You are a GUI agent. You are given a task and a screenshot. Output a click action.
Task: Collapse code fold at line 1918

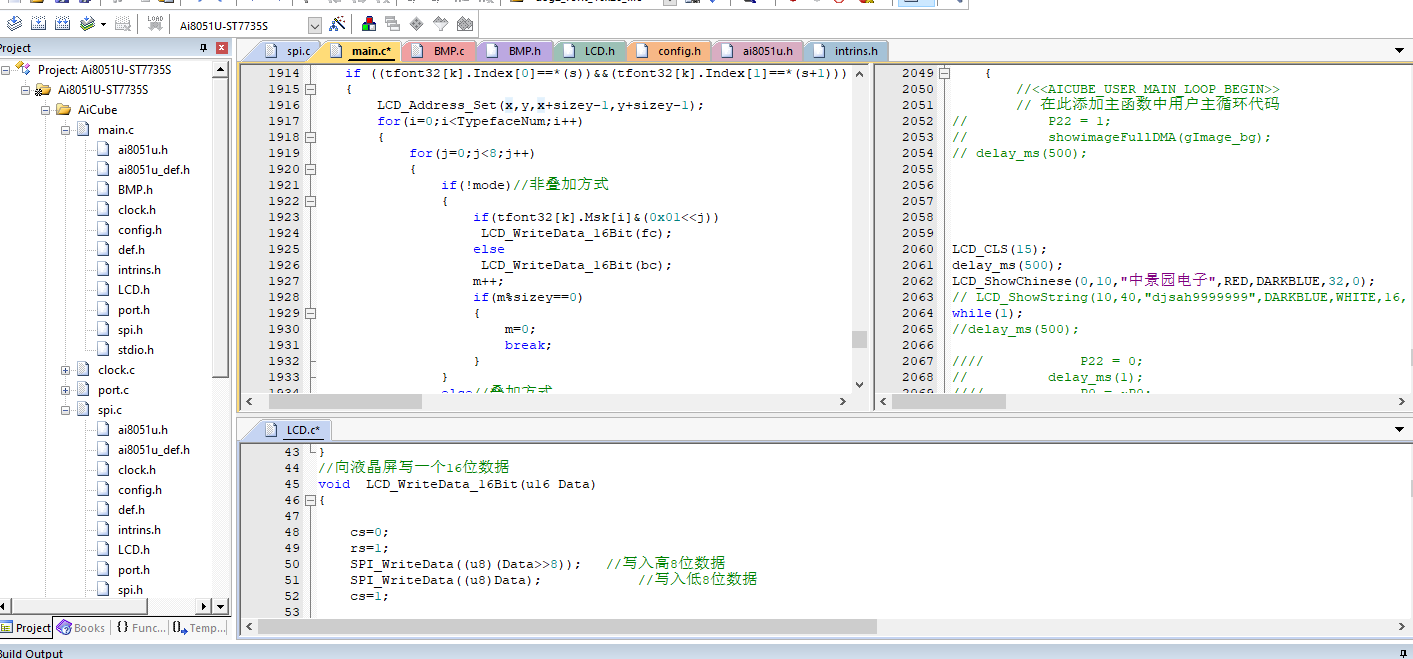coord(311,137)
